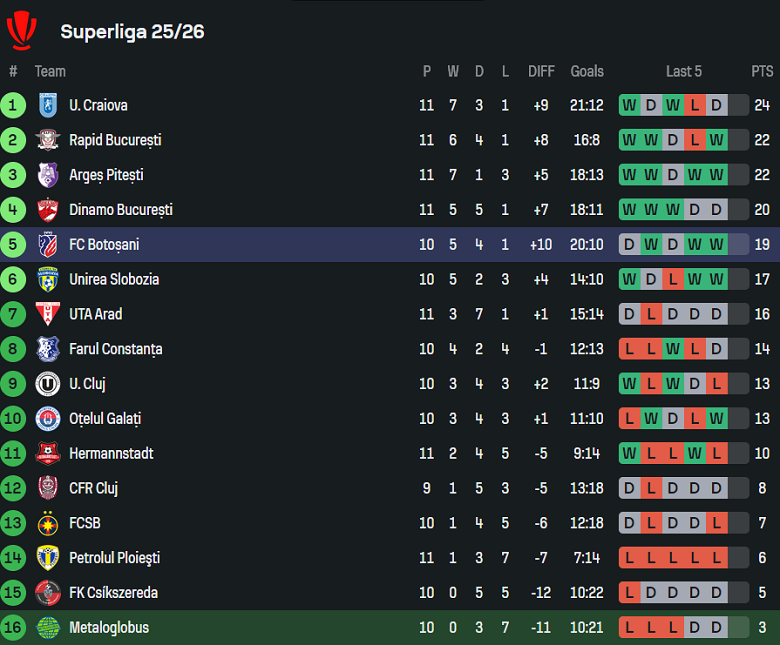The height and width of the screenshot is (645, 780).
Task: Select the Hermannstadt team name
Action: (111, 454)
